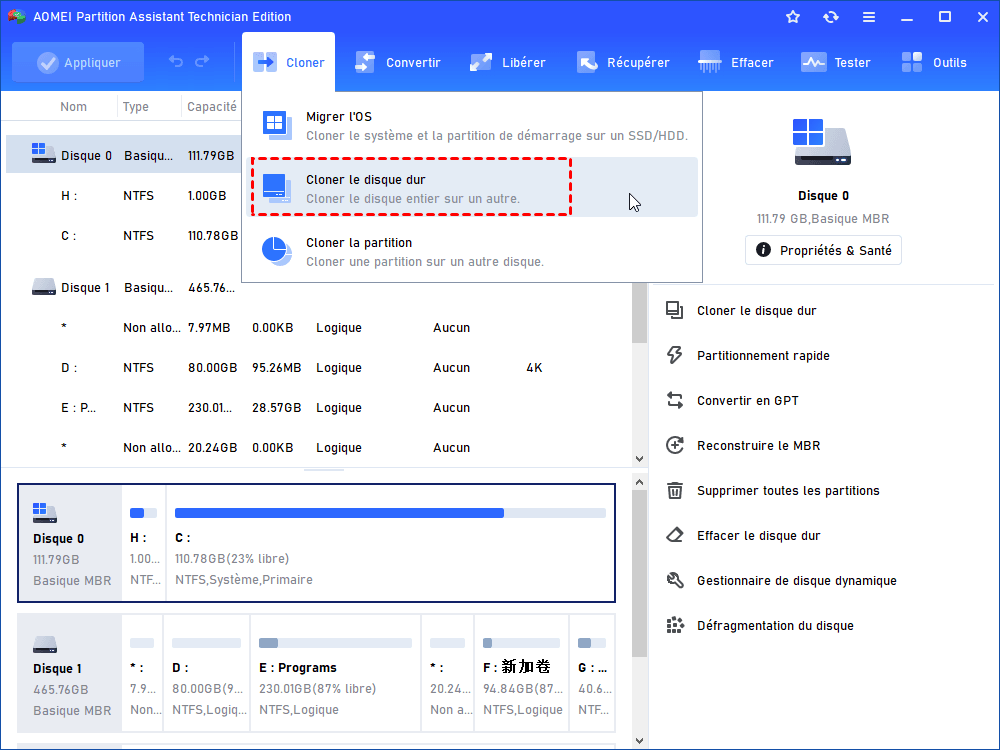The image size is (1000, 750).
Task: Select the D: NTFS 80.00GB row
Action: point(319,367)
